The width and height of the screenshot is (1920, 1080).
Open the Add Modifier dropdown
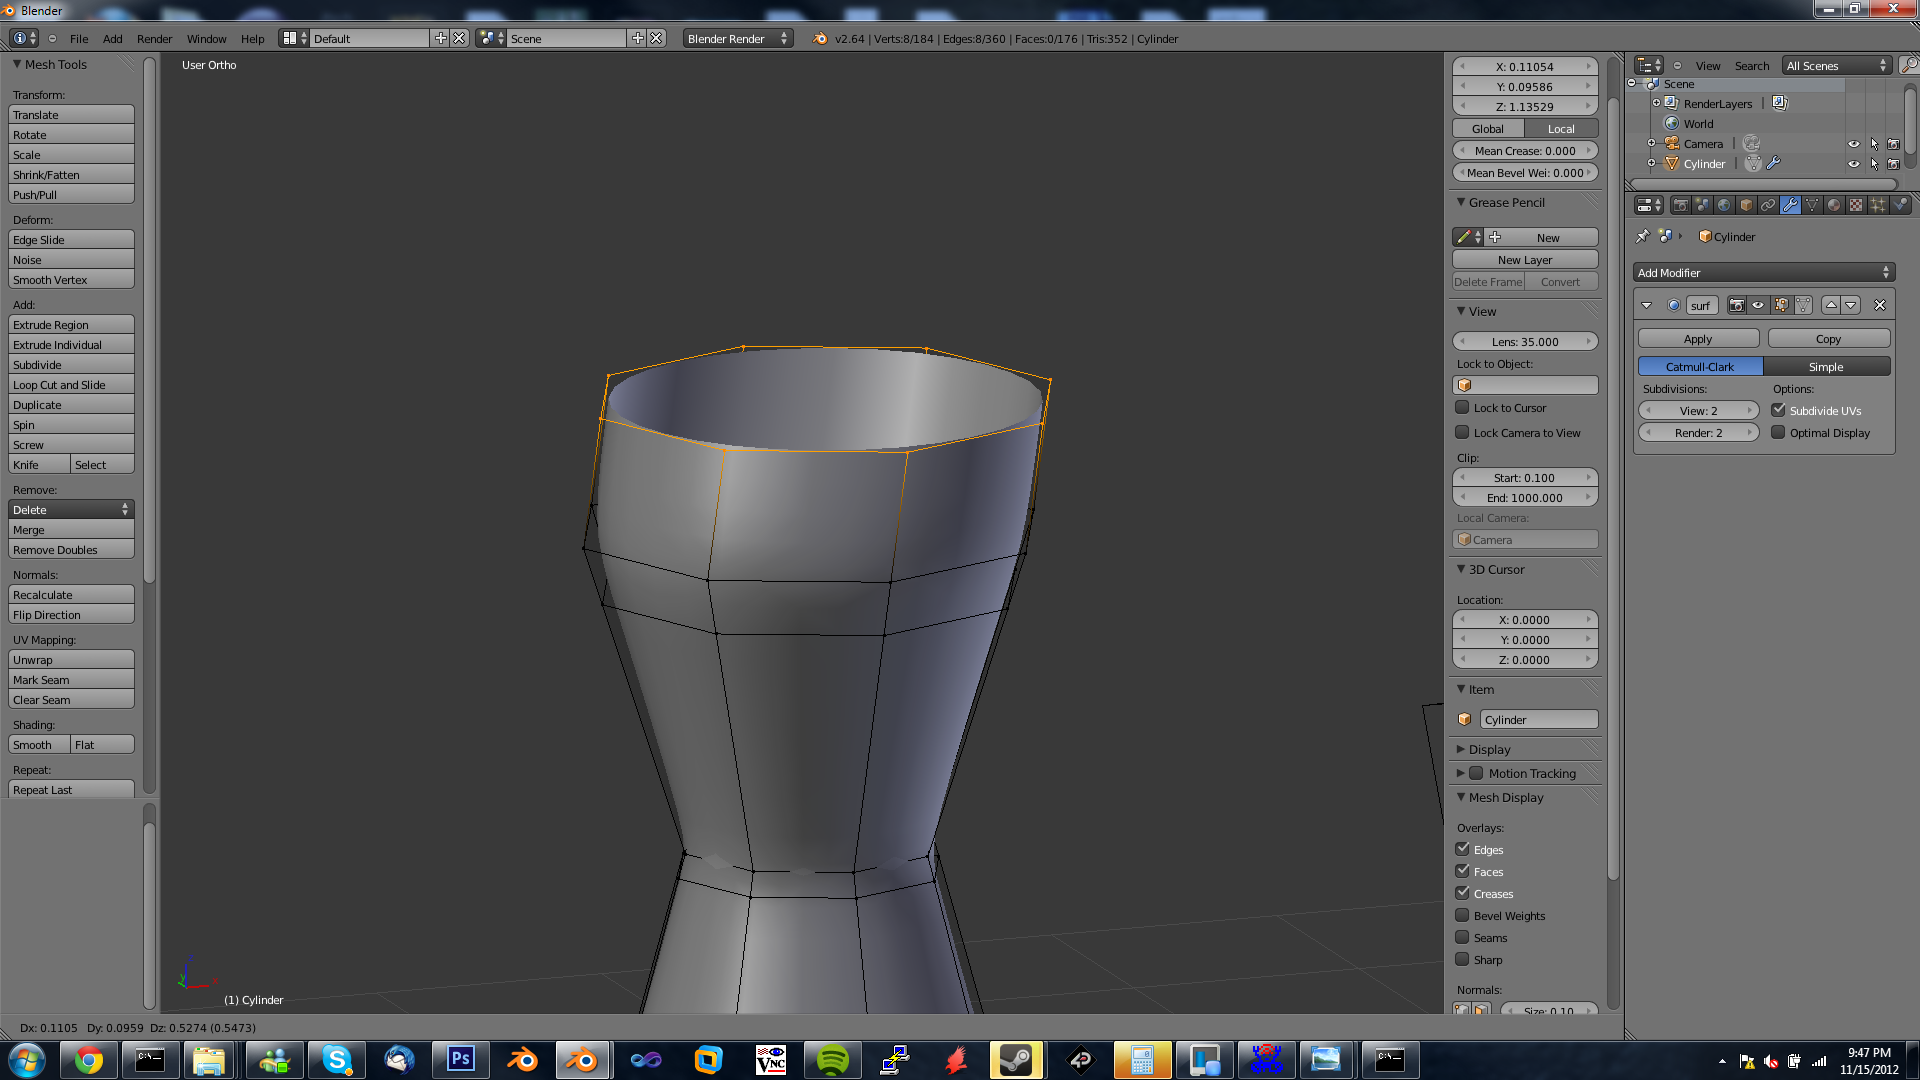pyautogui.click(x=1763, y=272)
